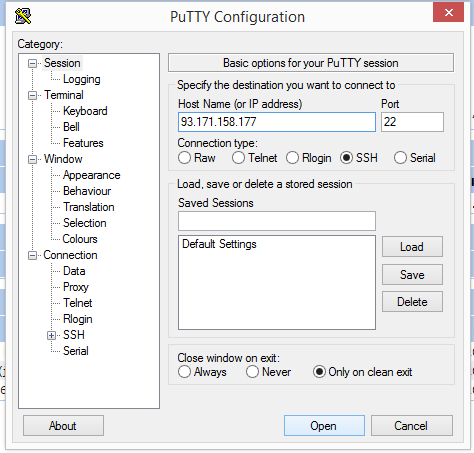This screenshot has width=474, height=453.
Task: Click the Save session button
Action: (412, 275)
